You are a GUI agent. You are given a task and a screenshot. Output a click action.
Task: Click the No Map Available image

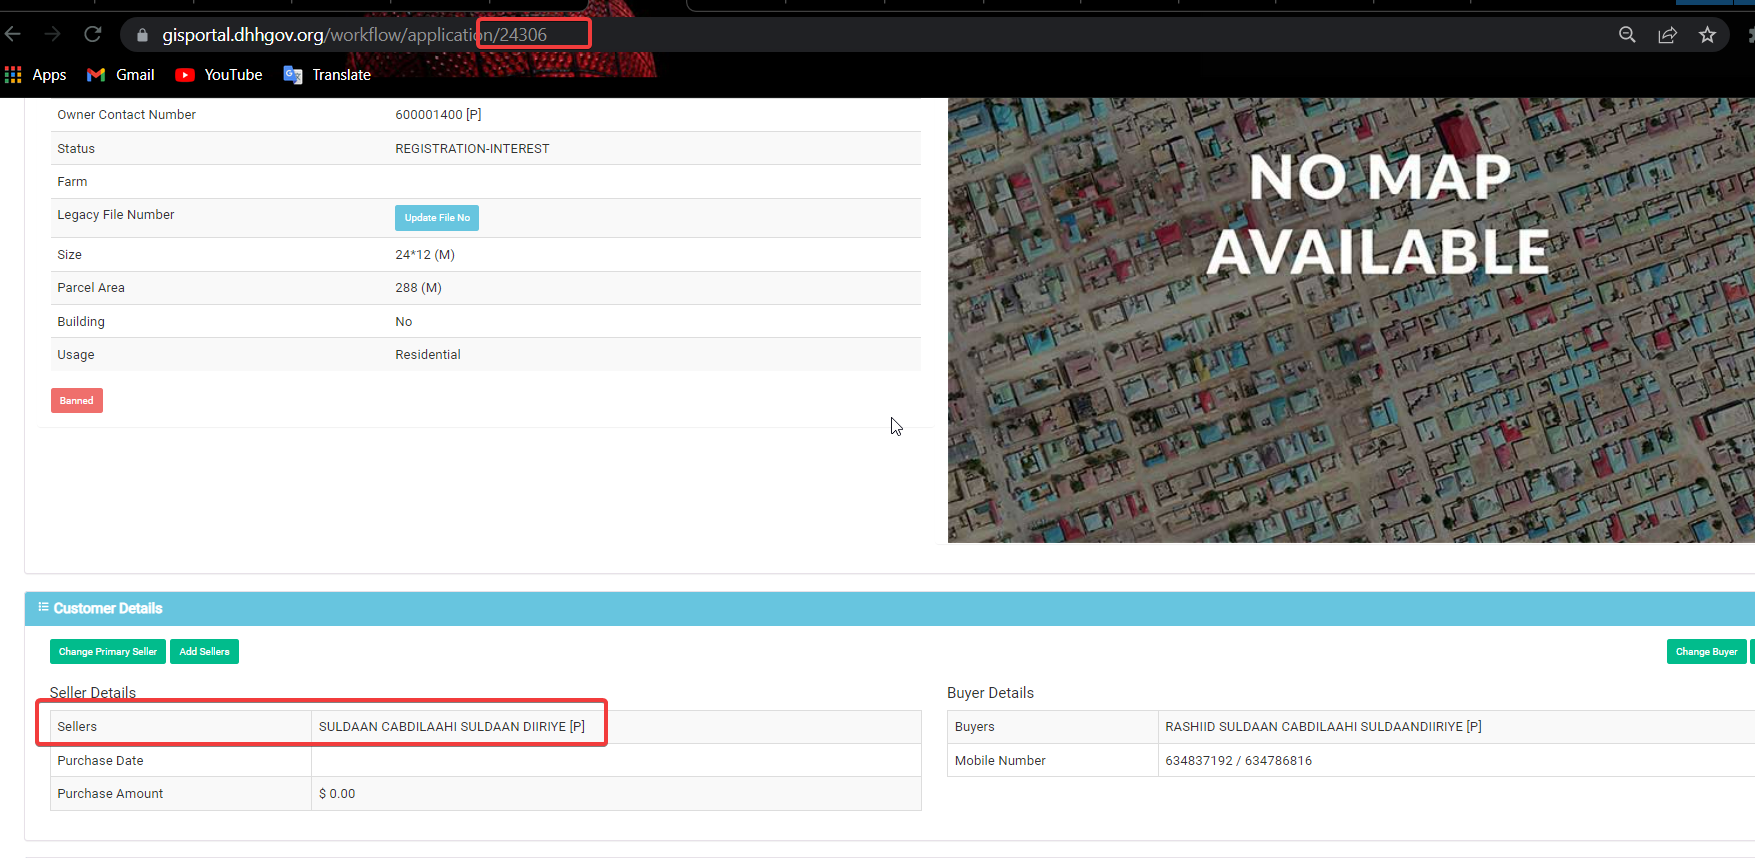[1351, 320]
